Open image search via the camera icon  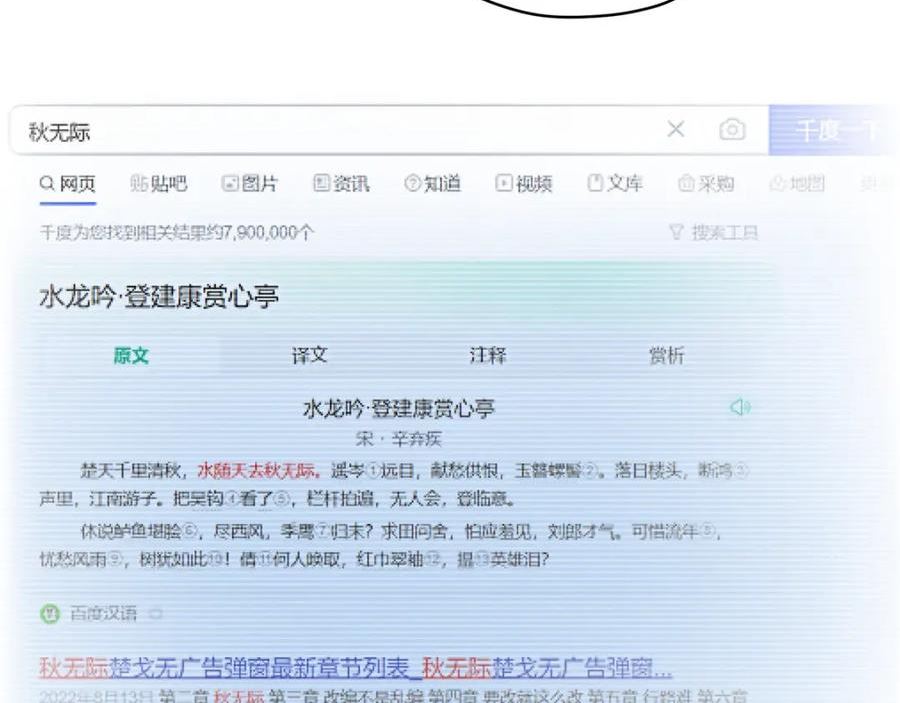tap(732, 130)
